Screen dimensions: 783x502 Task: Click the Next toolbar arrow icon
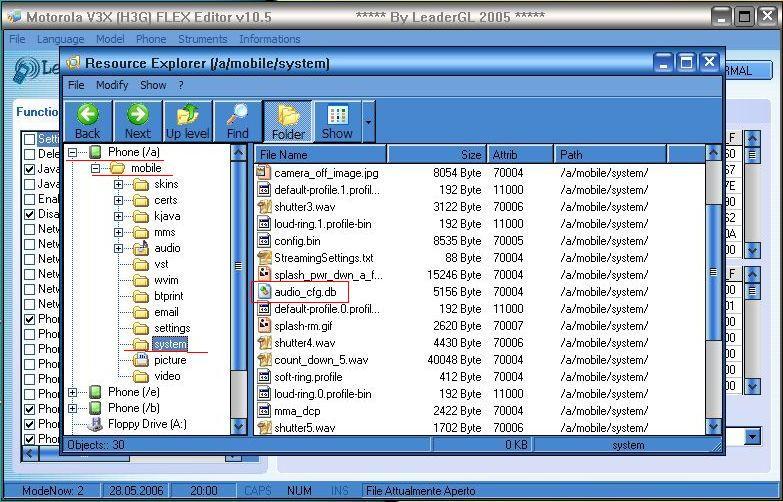[x=137, y=114]
